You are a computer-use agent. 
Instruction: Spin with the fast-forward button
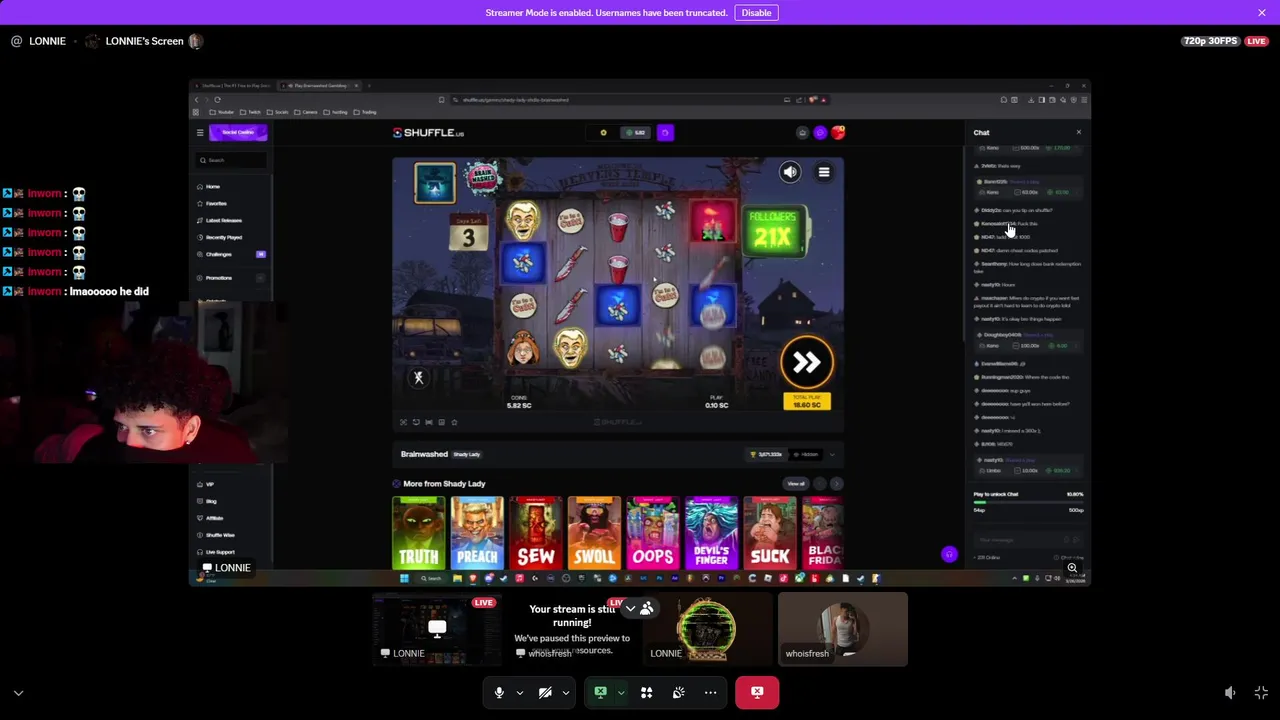click(806, 362)
